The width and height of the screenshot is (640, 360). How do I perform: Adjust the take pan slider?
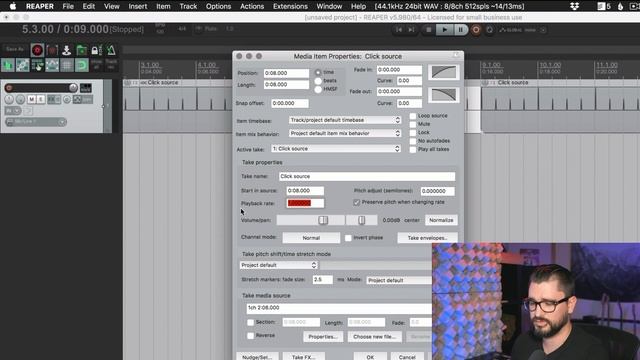[362, 220]
